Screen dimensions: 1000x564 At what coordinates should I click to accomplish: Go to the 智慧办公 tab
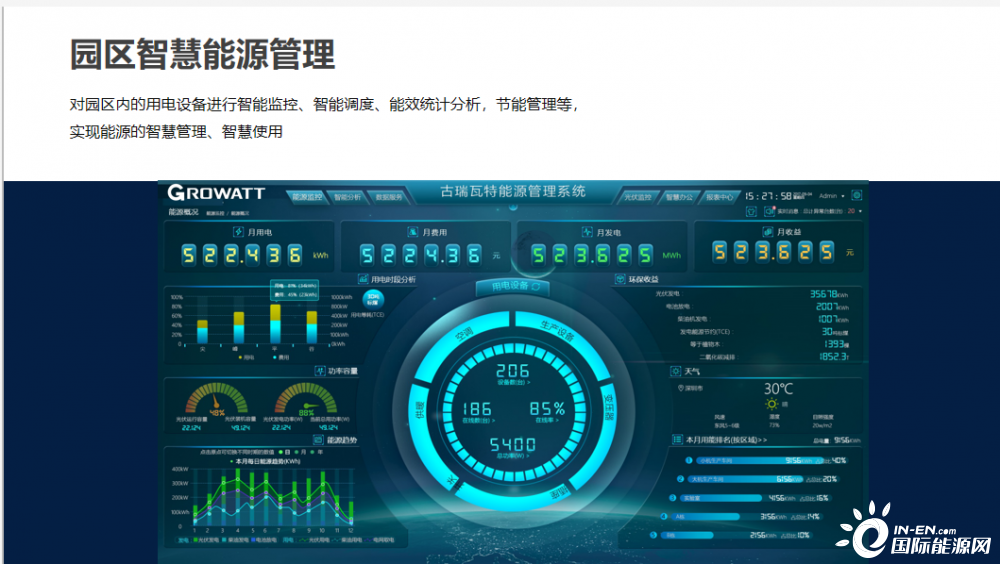[x=679, y=197]
